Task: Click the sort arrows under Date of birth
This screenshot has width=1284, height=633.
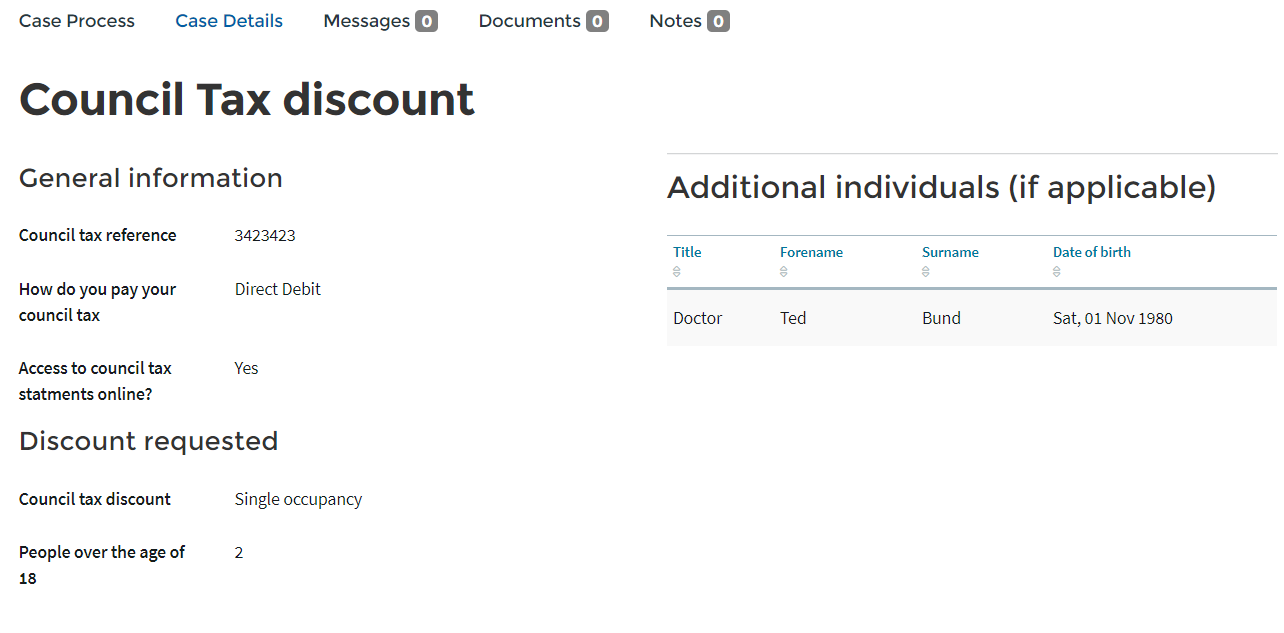Action: click(1057, 272)
